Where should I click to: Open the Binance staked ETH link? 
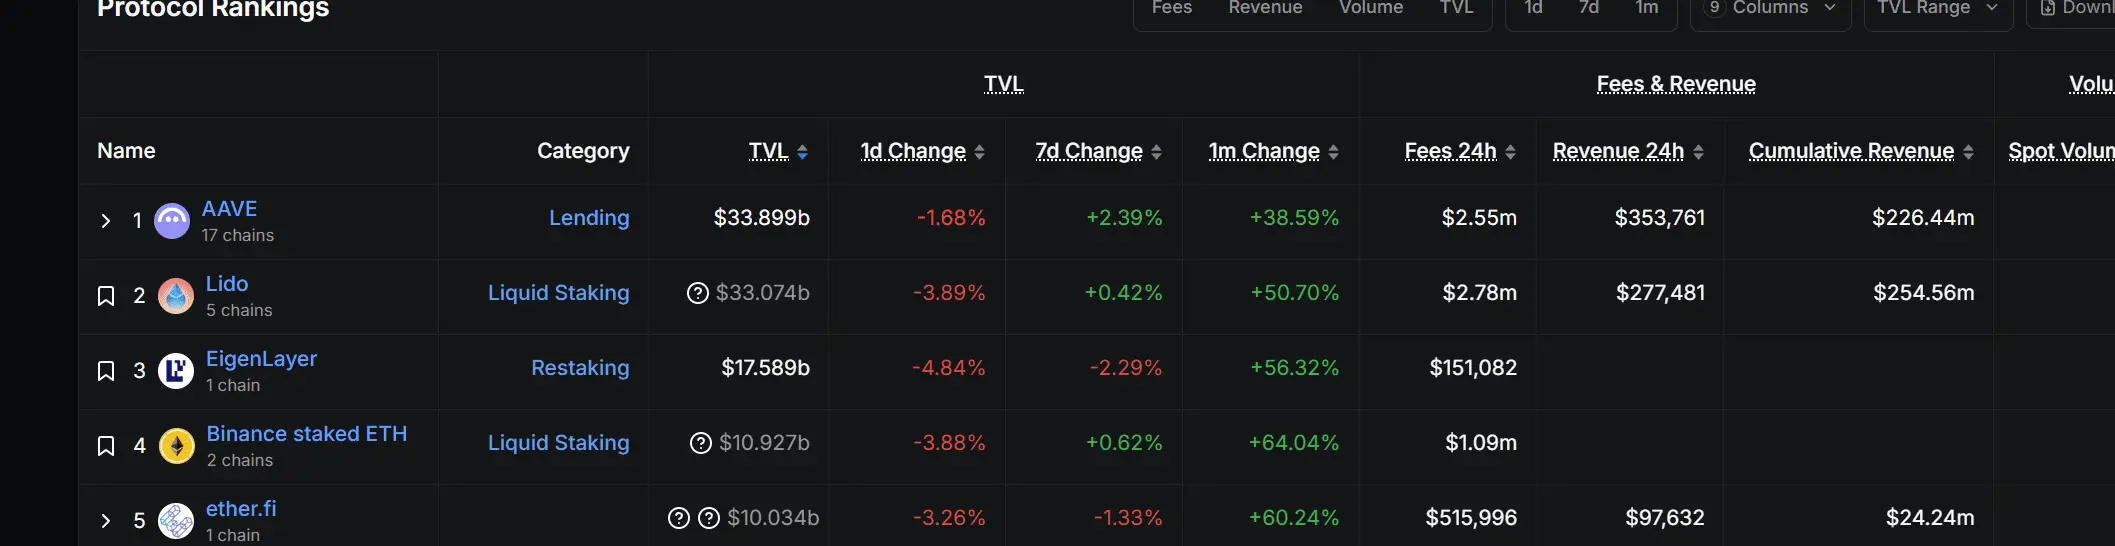point(307,434)
